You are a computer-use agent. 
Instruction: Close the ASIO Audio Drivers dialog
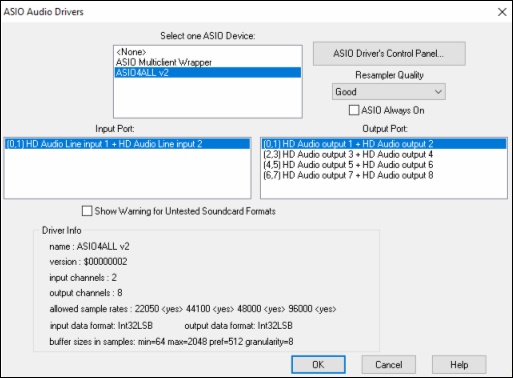point(502,12)
